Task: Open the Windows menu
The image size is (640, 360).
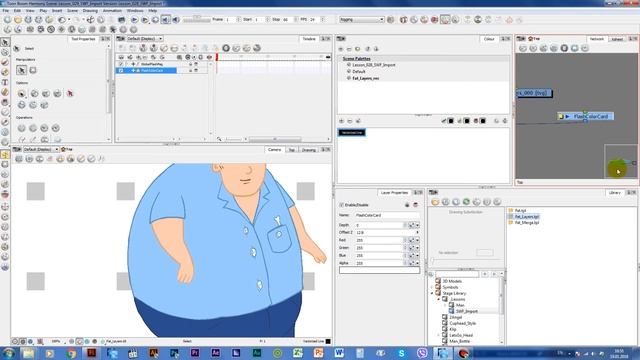Action: 135,11
